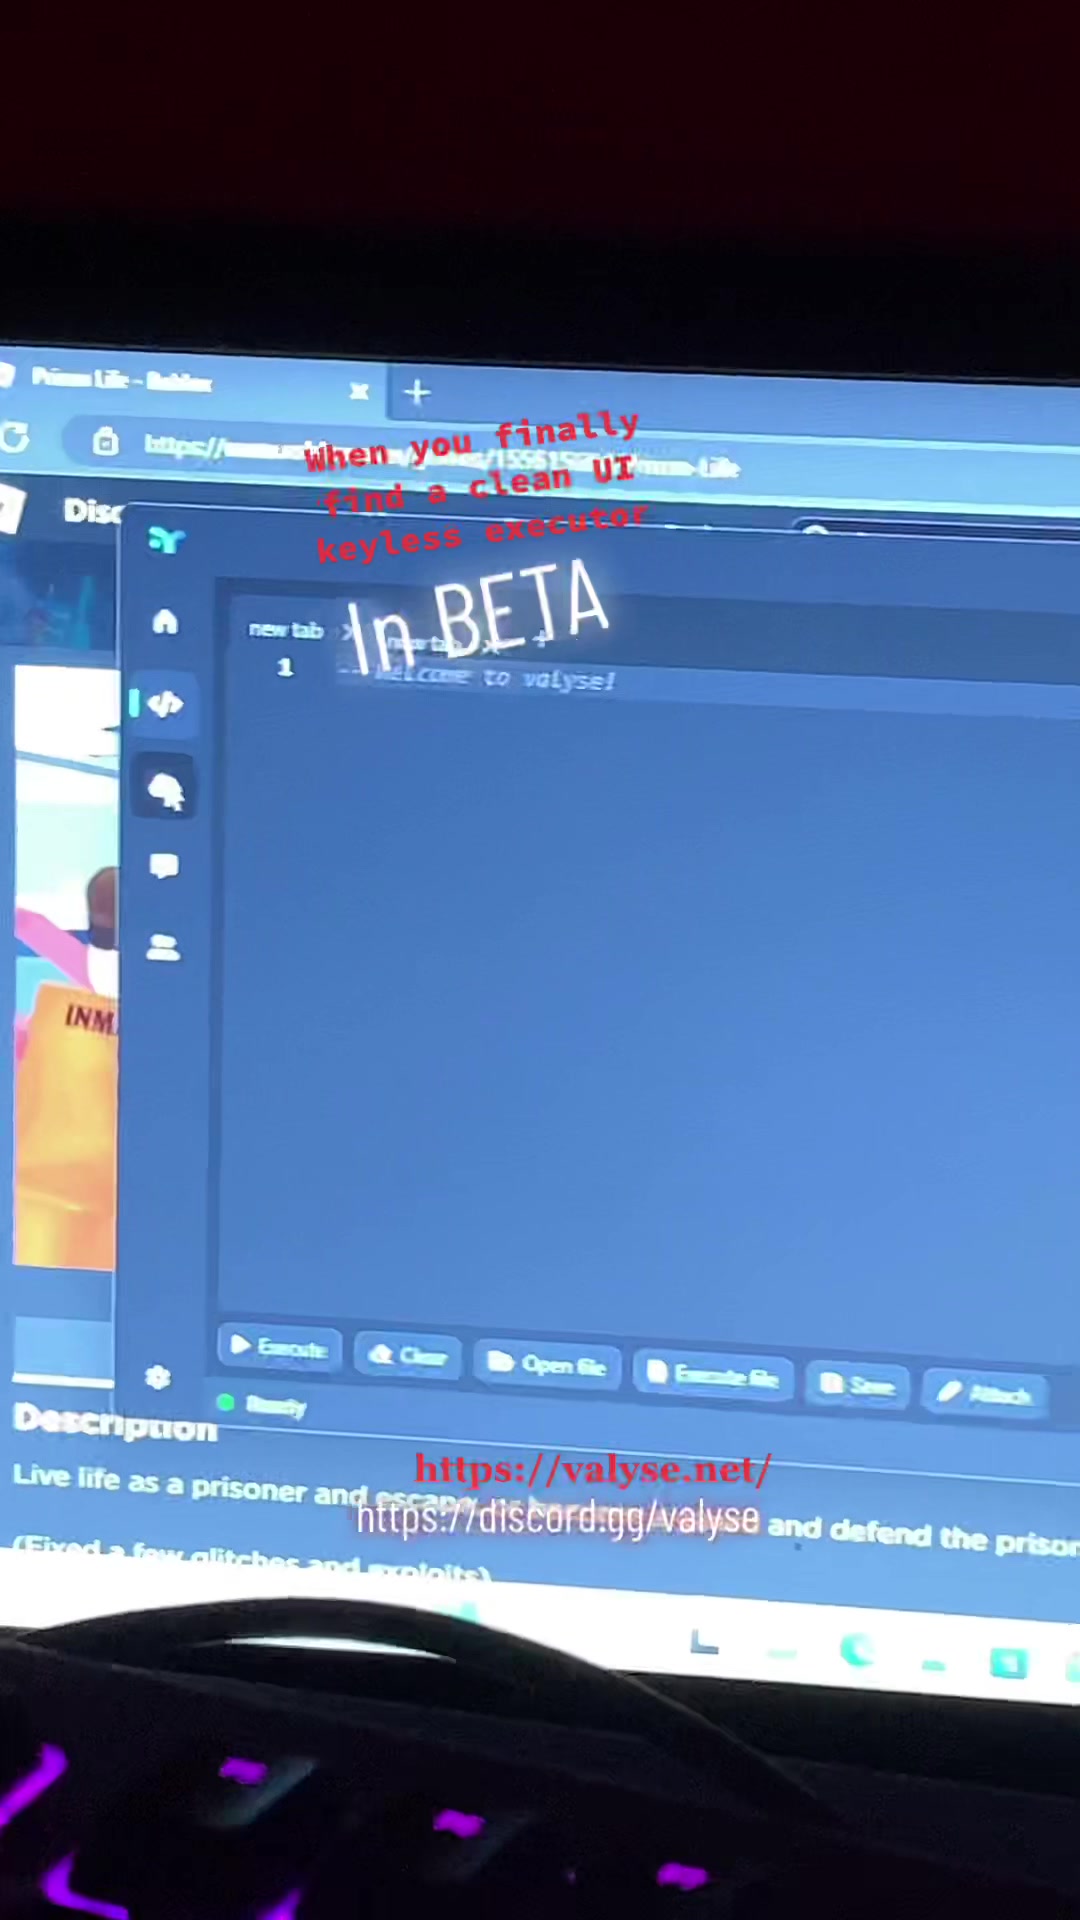Open the green square icon in the taskbar

(x=1008, y=1663)
